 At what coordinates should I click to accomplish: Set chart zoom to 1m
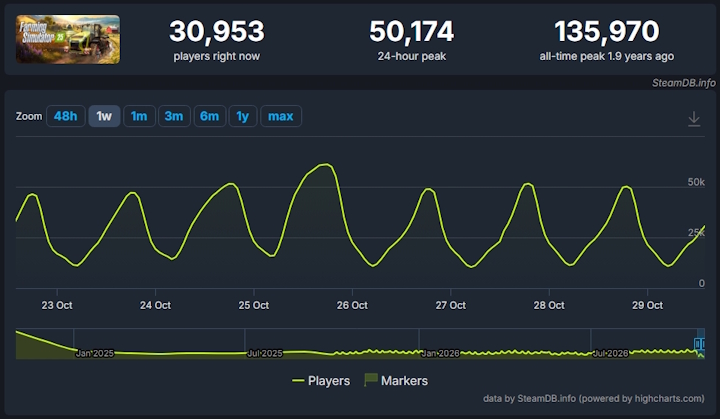click(x=139, y=116)
